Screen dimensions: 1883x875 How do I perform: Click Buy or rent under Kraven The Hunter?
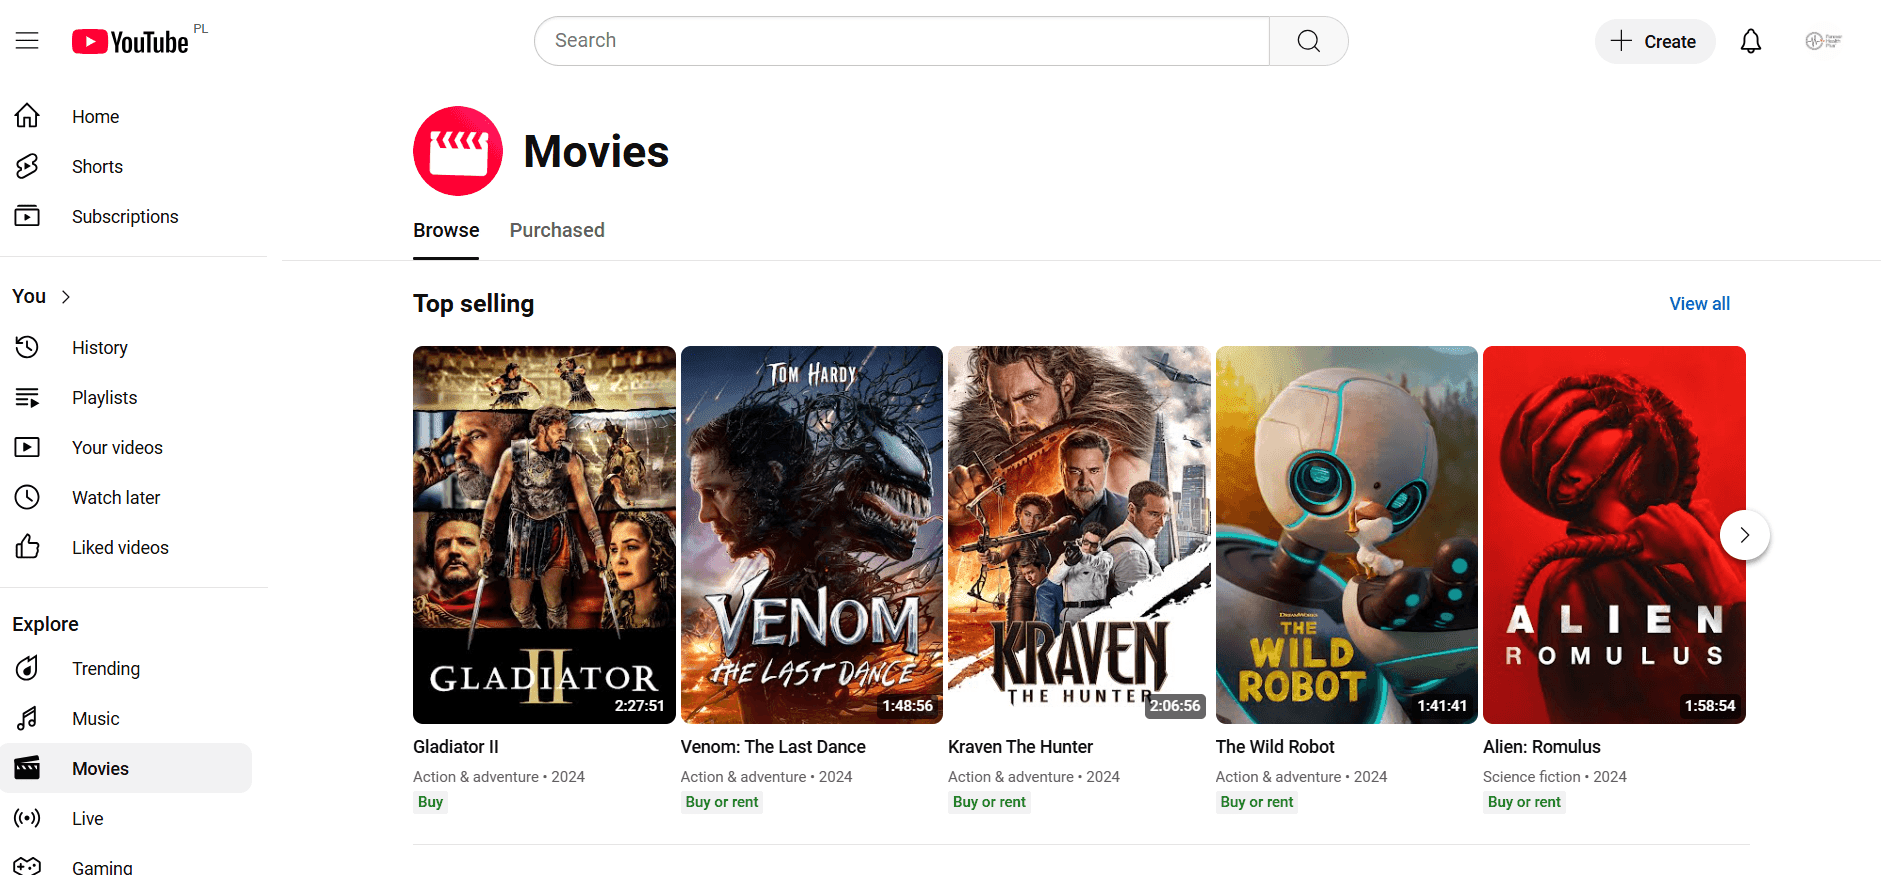point(989,802)
